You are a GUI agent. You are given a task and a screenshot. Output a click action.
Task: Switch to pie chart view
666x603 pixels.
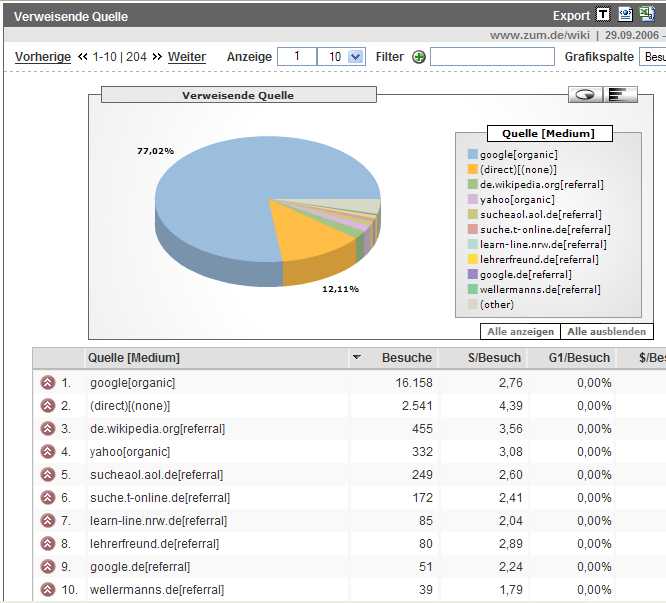[x=585, y=94]
